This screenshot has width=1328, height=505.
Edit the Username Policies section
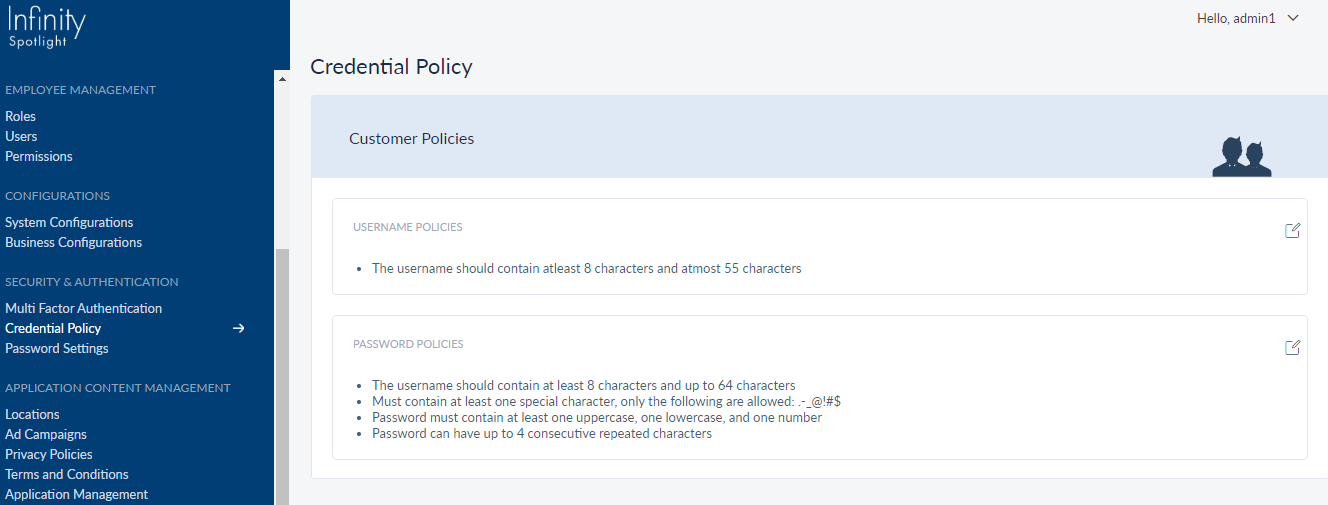point(1292,231)
